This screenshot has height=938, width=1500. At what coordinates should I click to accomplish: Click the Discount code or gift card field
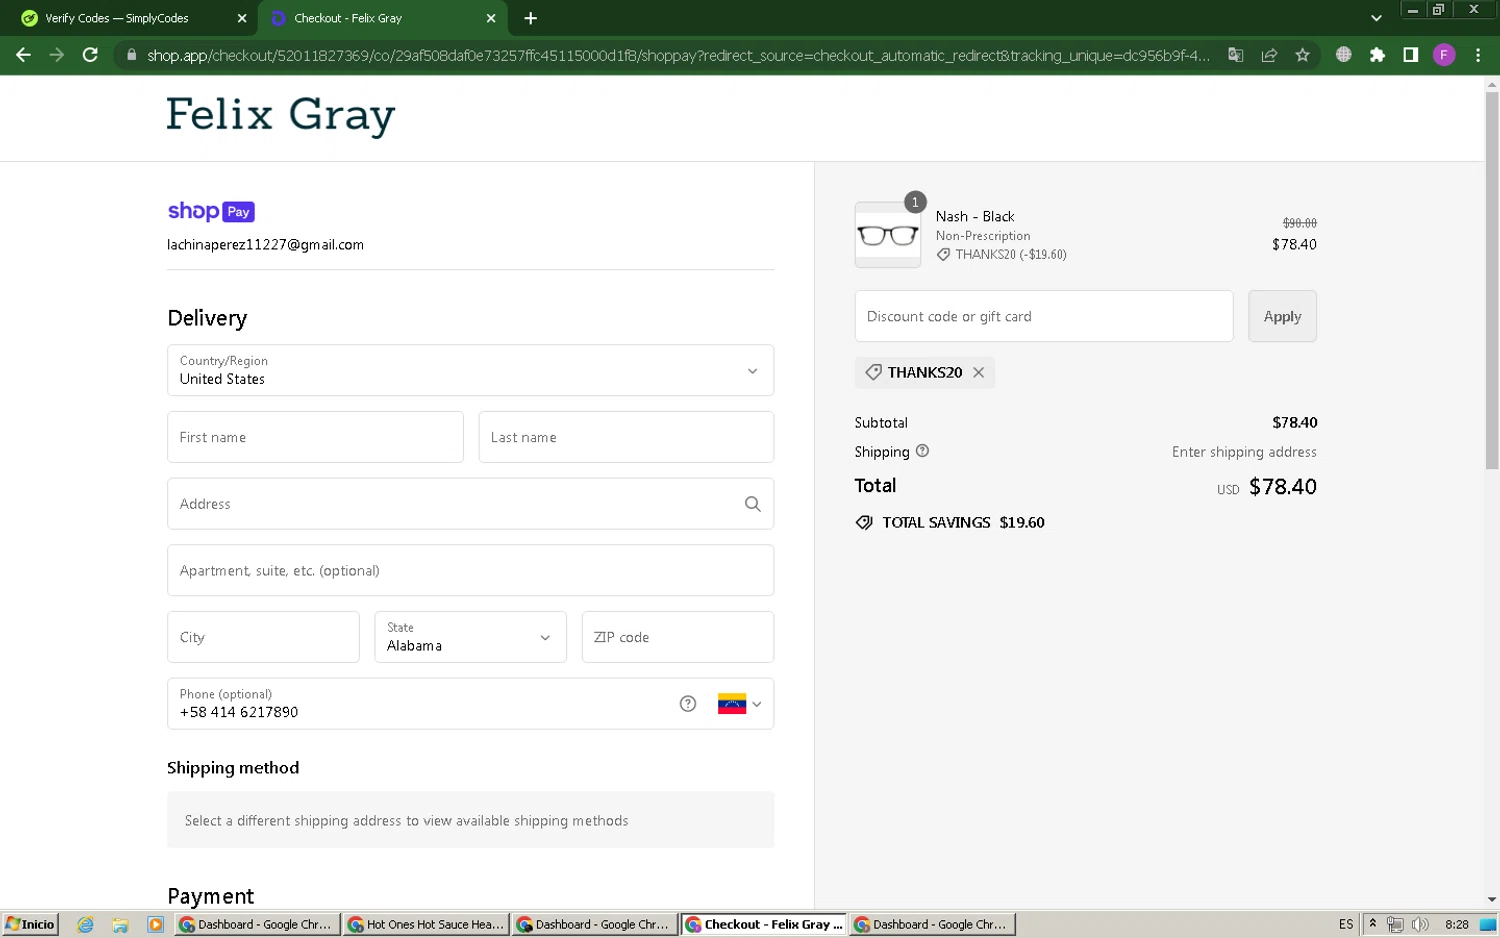pyautogui.click(x=1044, y=316)
